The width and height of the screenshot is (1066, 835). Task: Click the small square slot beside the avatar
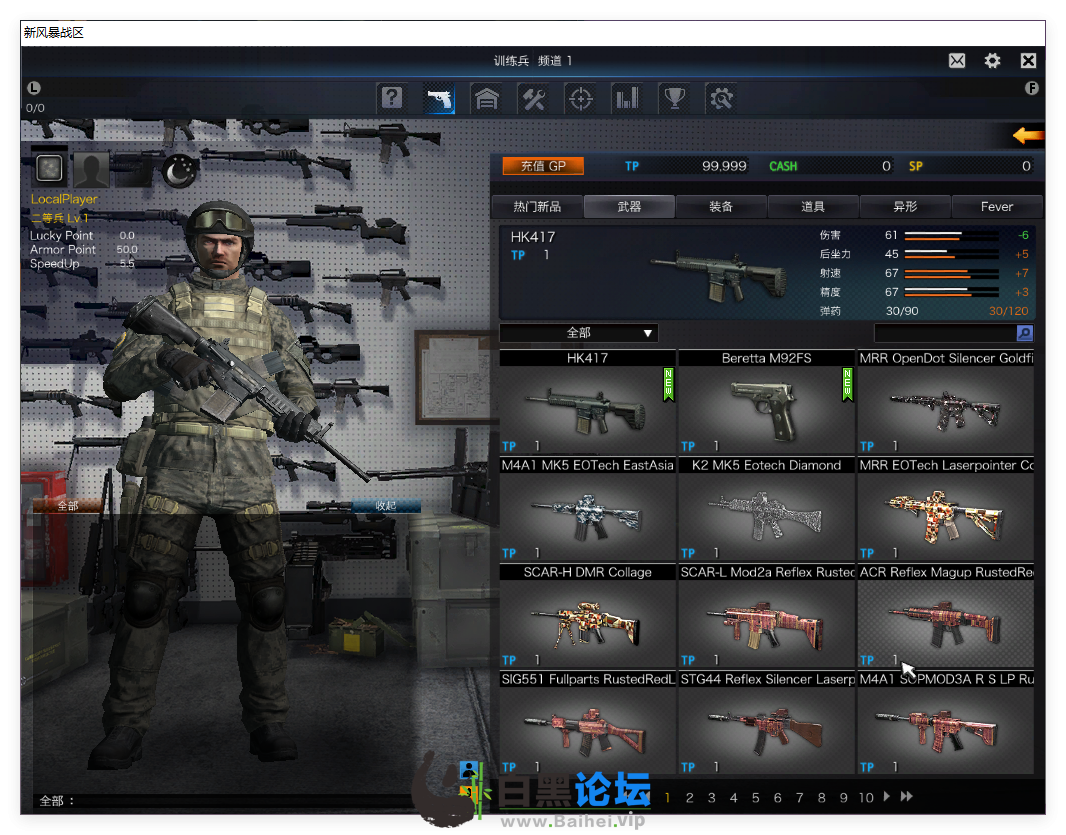(49, 168)
